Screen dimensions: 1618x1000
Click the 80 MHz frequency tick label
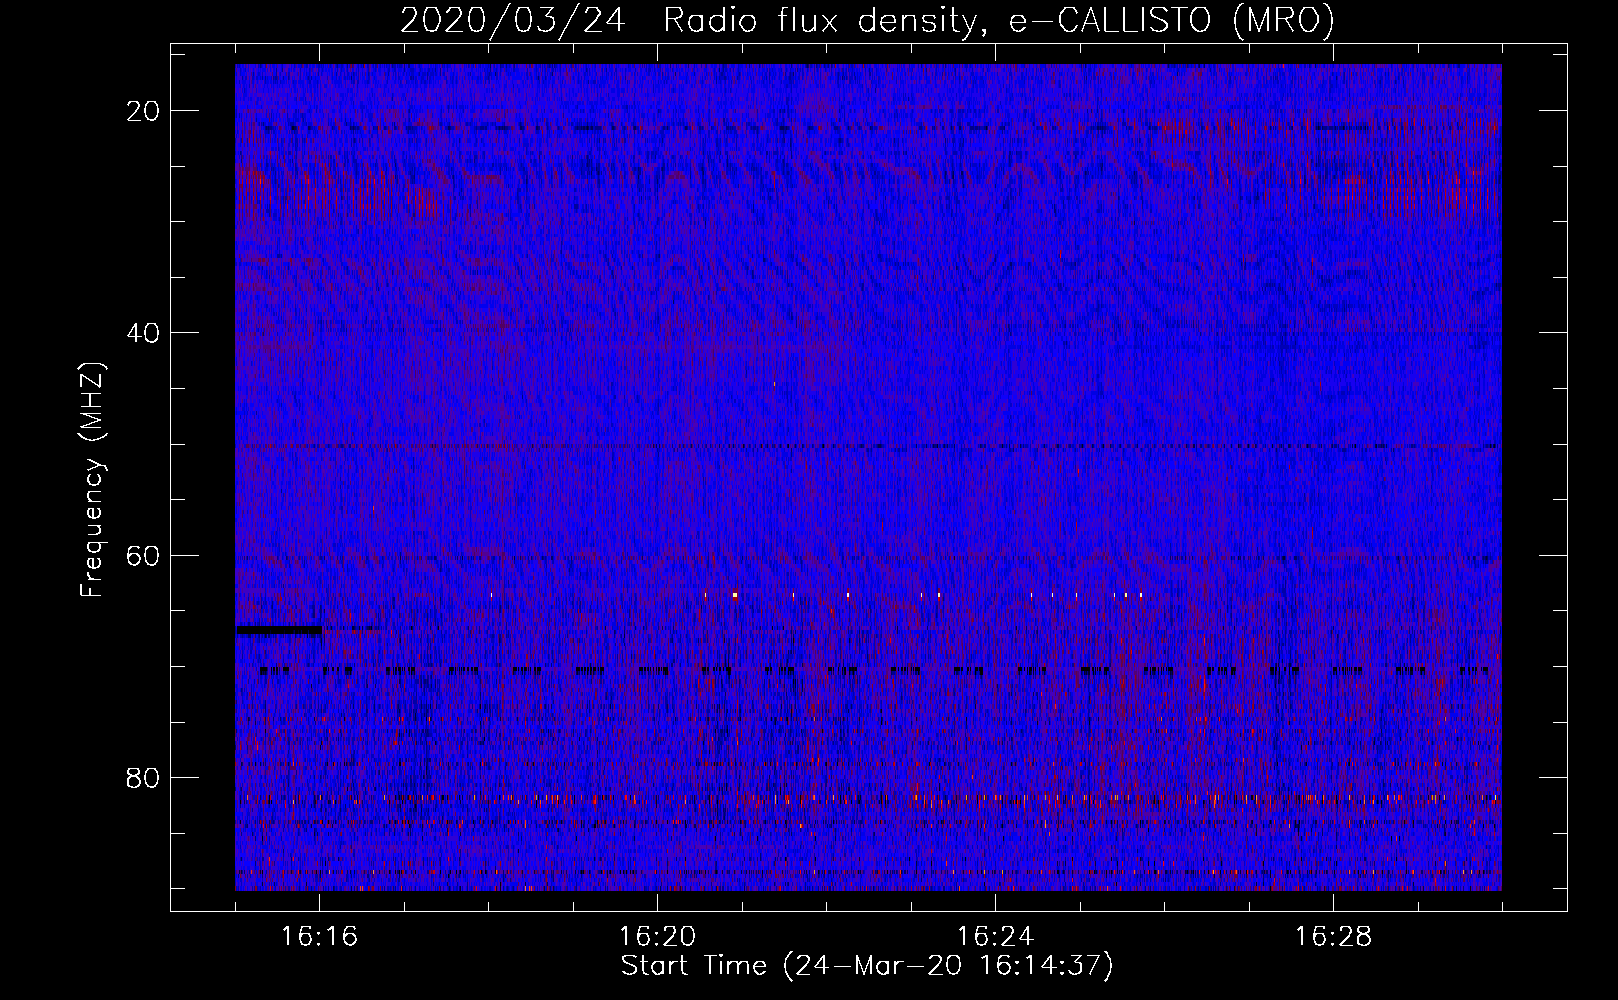(x=144, y=777)
